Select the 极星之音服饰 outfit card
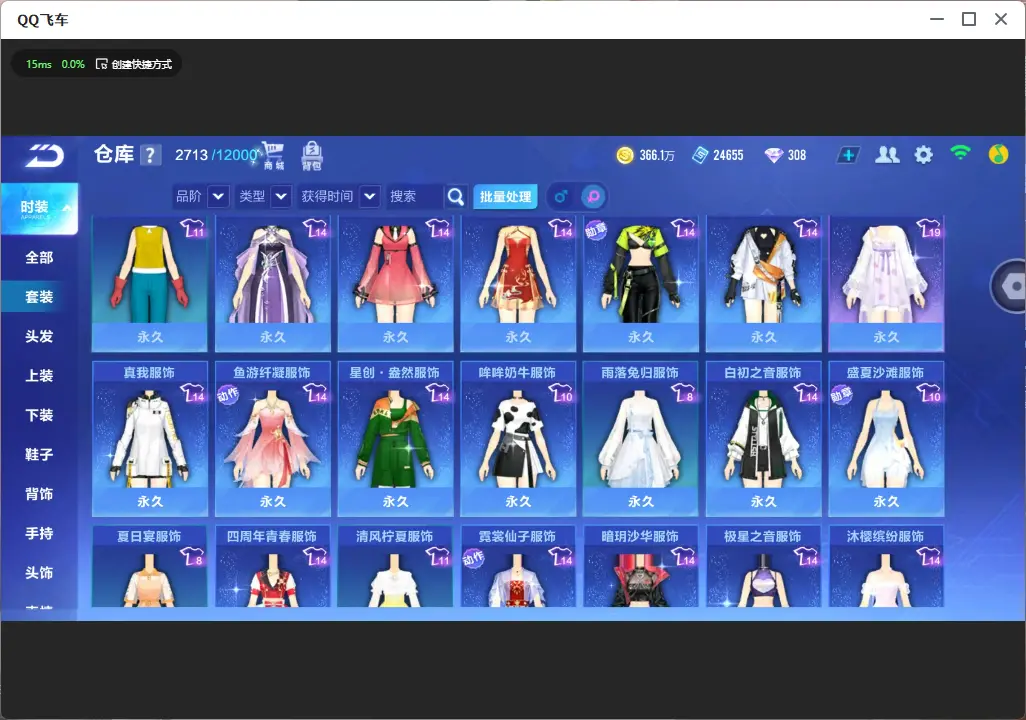 click(x=763, y=566)
